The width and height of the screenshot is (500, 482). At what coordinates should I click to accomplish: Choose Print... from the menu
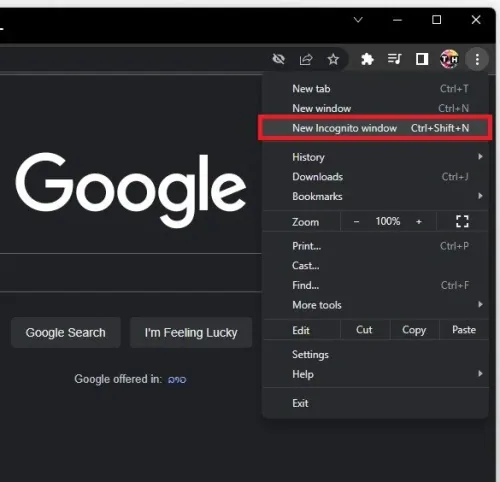click(375, 246)
